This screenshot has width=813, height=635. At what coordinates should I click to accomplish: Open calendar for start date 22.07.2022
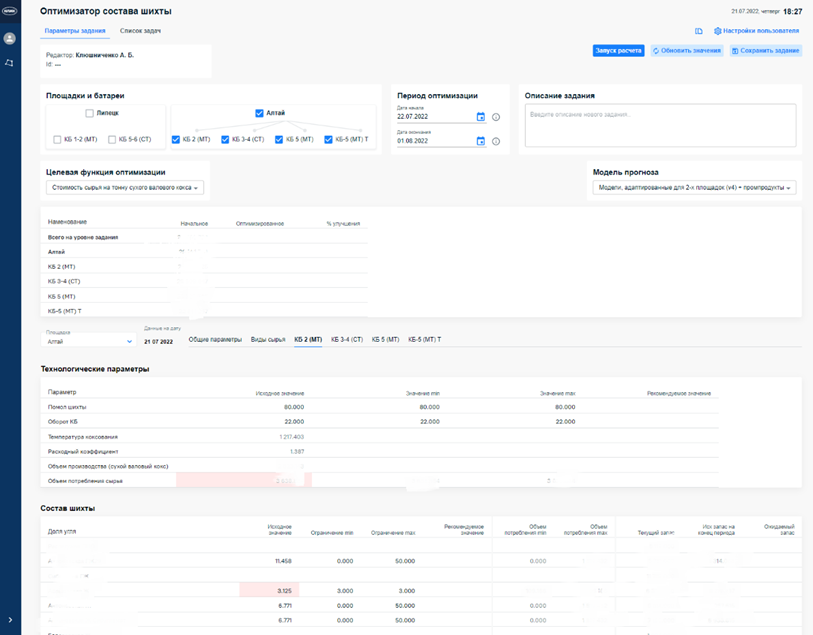tap(481, 117)
